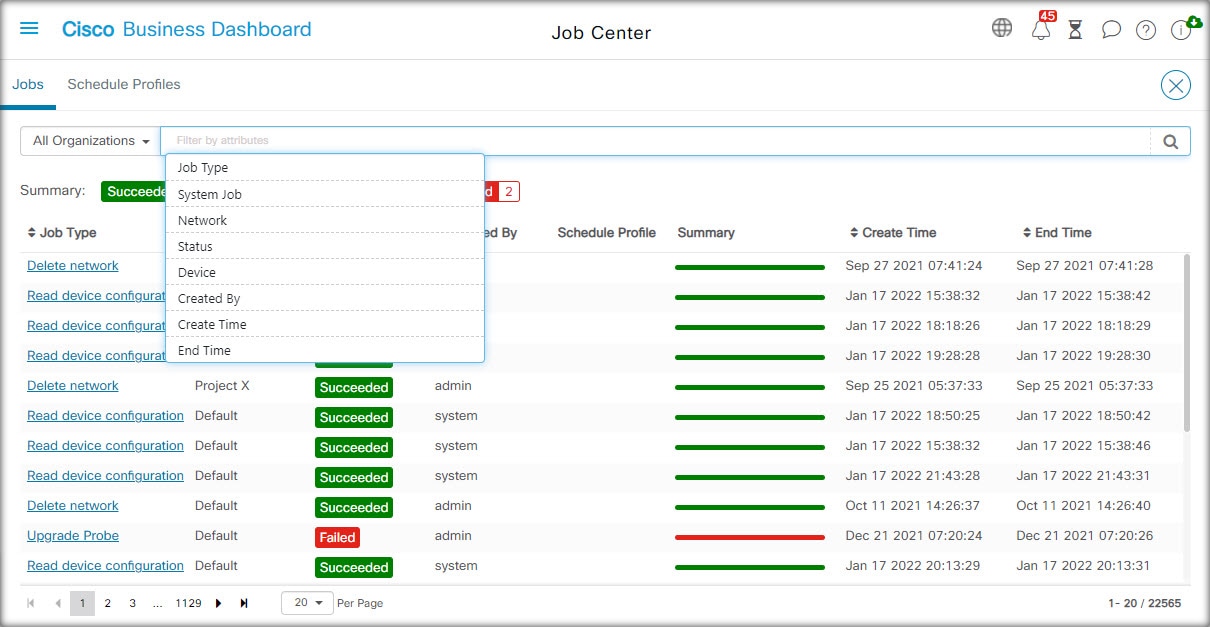Click the Cisco Business Dashboard logo
Image resolution: width=1210 pixels, height=627 pixels.
186,29
